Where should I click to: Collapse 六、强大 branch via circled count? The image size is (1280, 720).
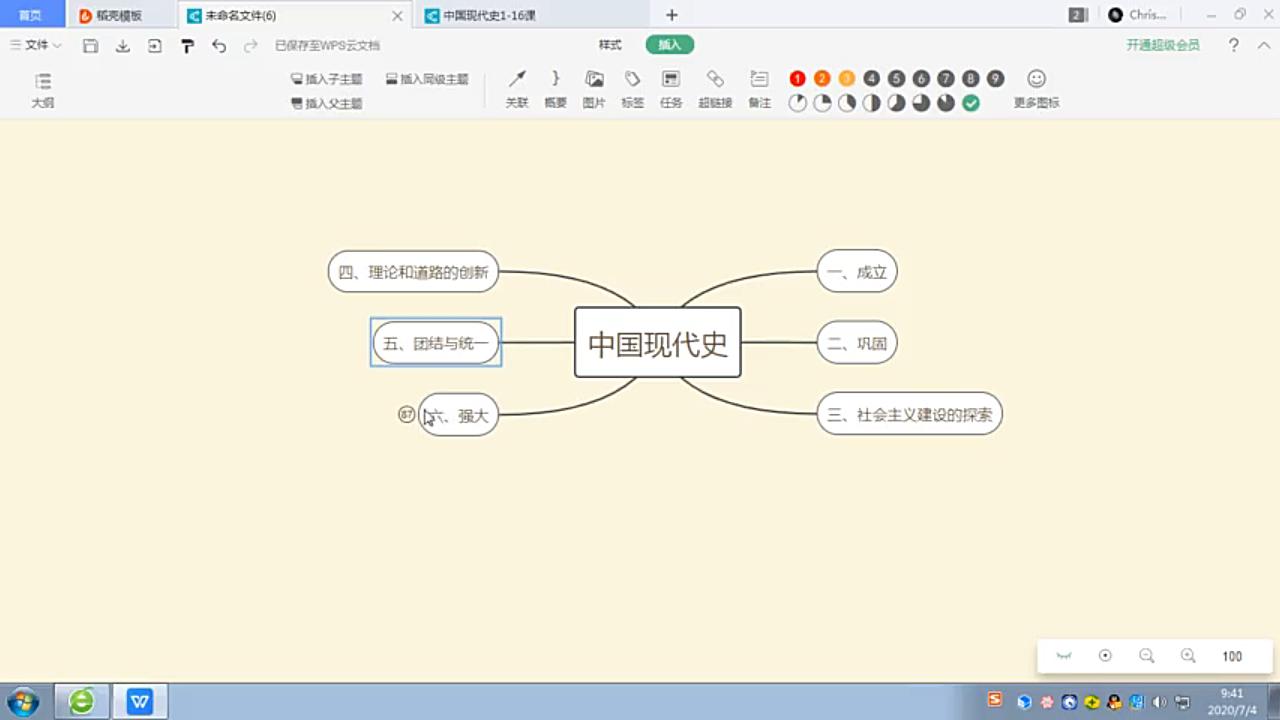point(407,414)
